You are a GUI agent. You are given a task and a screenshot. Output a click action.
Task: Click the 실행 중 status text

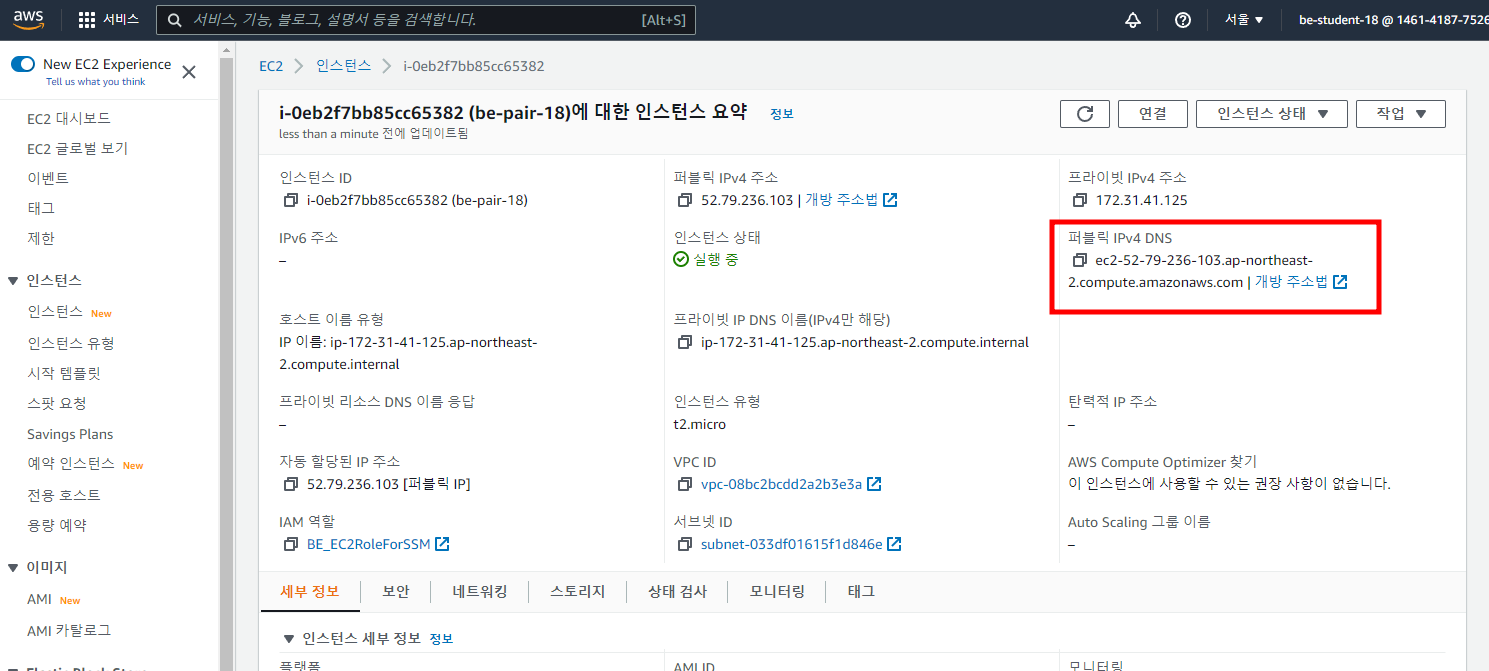(716, 259)
